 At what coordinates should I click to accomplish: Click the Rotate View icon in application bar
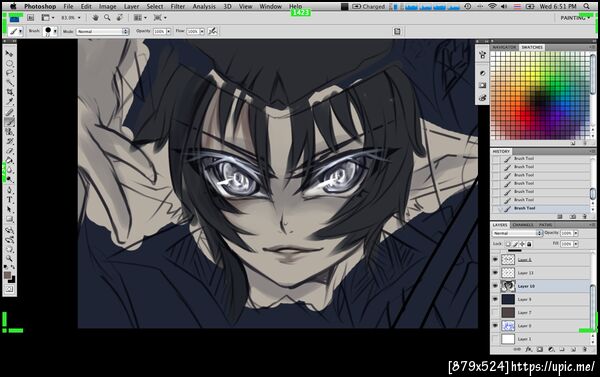point(120,18)
